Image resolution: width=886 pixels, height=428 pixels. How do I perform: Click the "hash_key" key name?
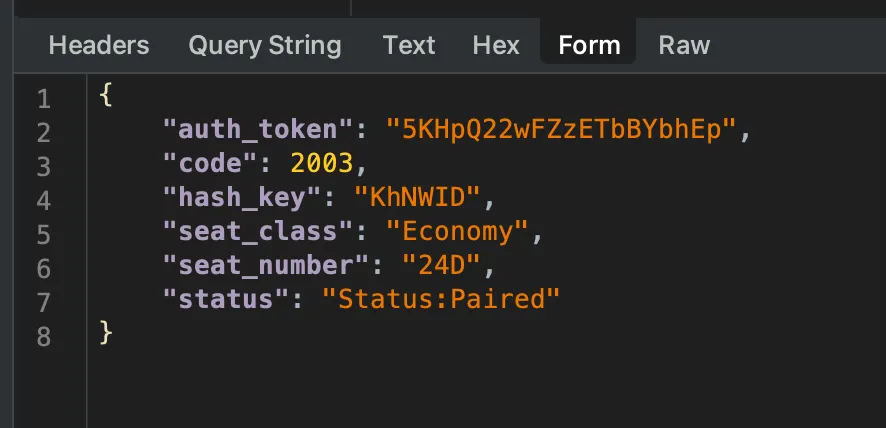[235, 197]
